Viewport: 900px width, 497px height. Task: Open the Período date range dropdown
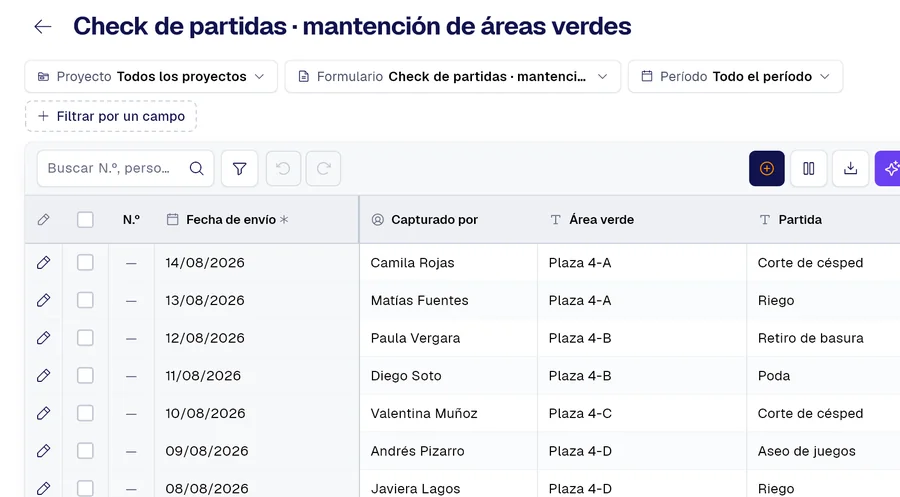point(735,76)
